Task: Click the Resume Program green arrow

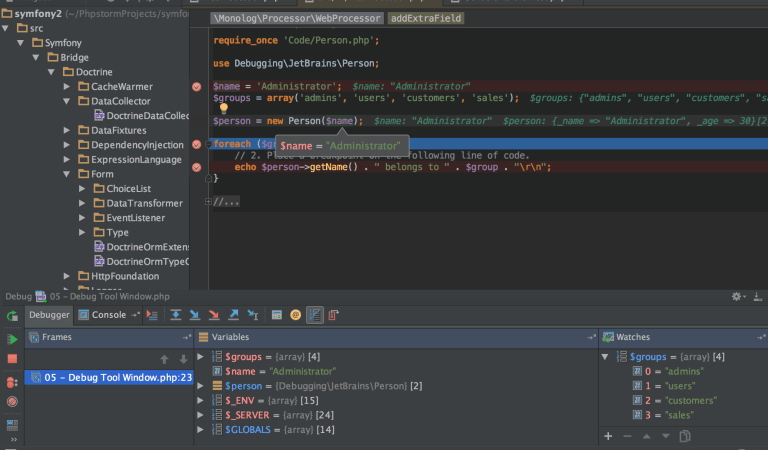Action: (x=12, y=339)
